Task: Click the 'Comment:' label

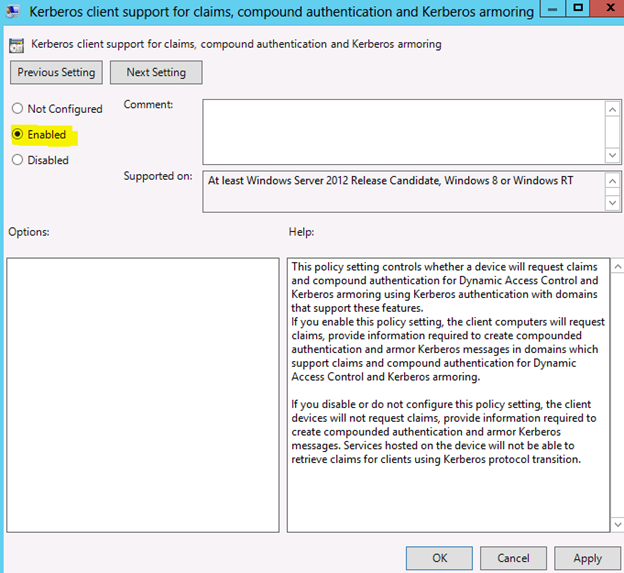Action: click(148, 104)
